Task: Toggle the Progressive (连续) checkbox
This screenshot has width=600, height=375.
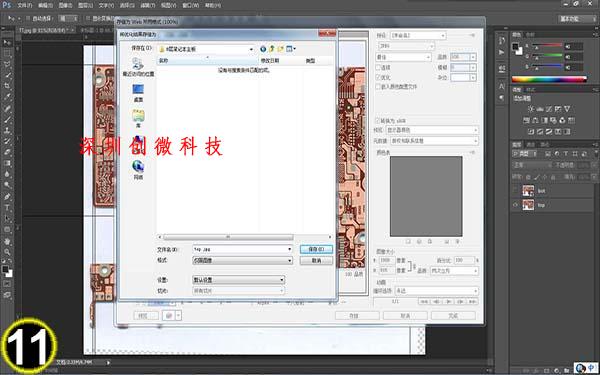Action: (378, 67)
